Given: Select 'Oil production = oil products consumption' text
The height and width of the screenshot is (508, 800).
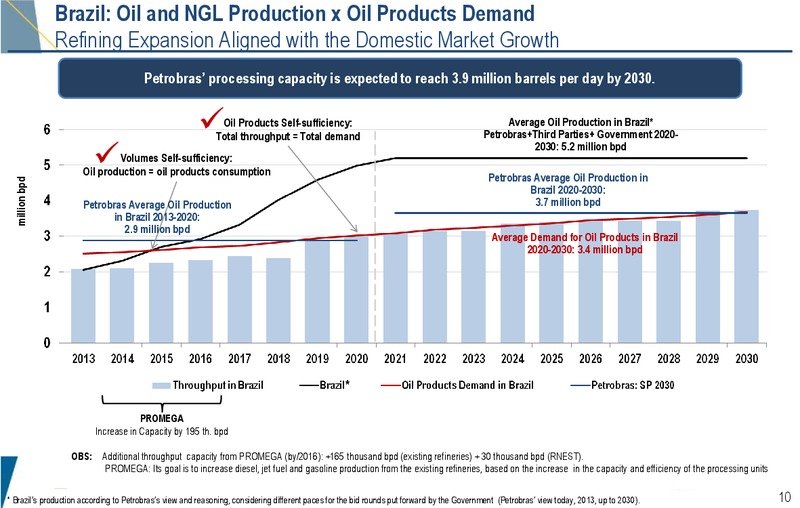Looking at the screenshot, I should pos(177,171).
